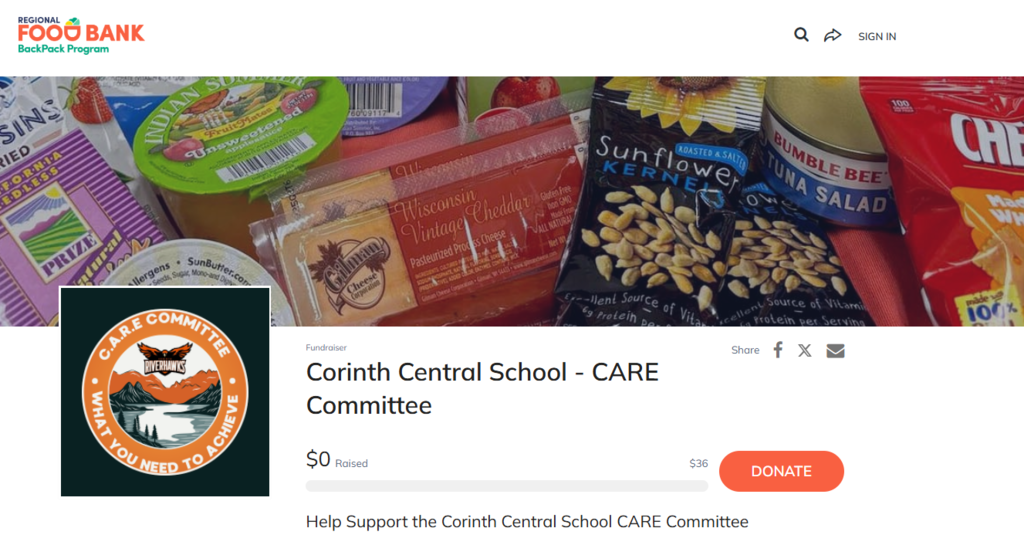Click the BackPack Program text under logo
1024x545 pixels.
(x=63, y=49)
